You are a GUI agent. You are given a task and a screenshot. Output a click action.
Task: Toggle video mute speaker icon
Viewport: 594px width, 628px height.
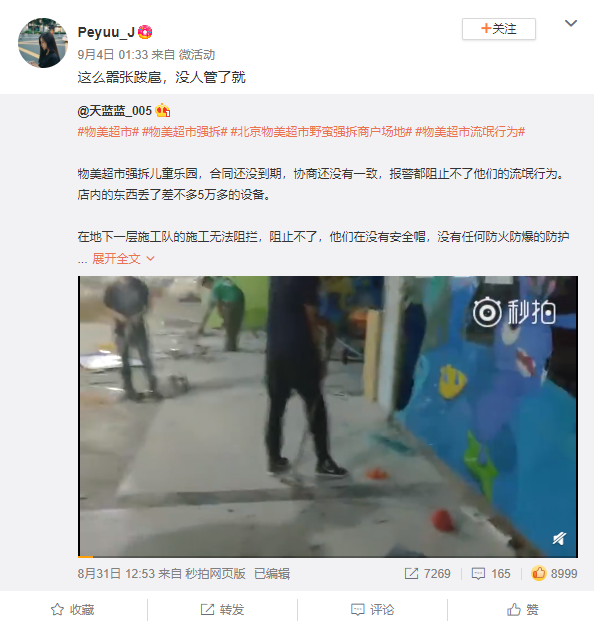point(559,538)
